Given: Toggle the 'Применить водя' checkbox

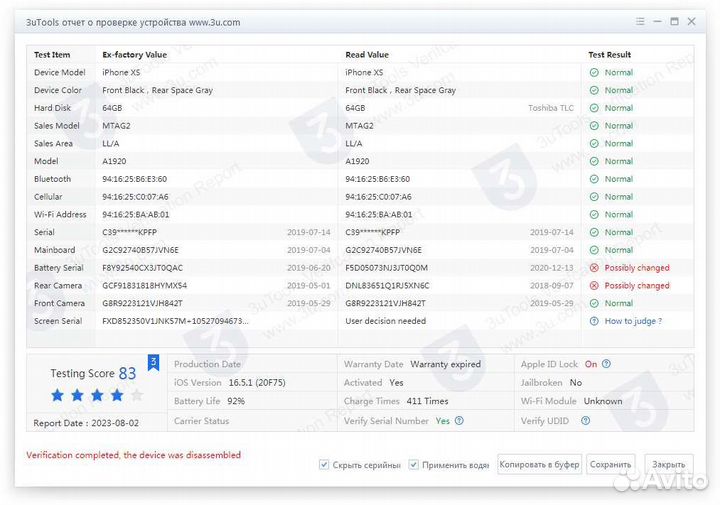Looking at the screenshot, I should coord(413,465).
